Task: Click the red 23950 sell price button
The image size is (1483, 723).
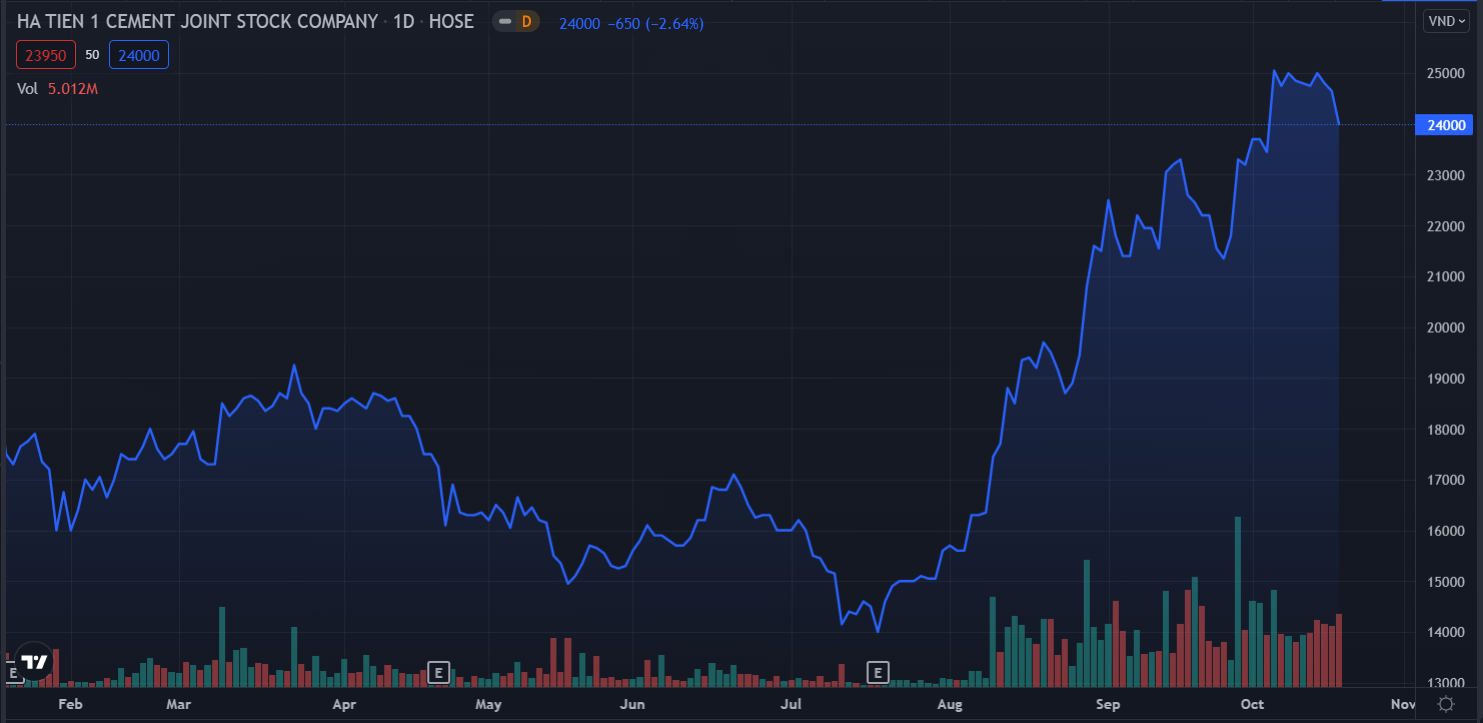Action: 45,55
